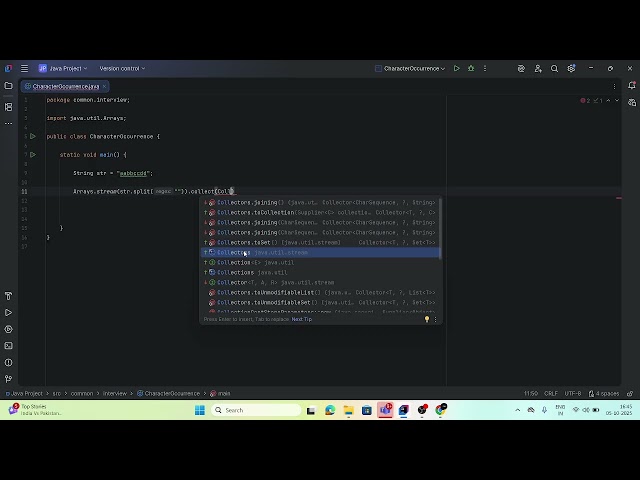
Task: Open editor tab options menu
Action: 614,87
